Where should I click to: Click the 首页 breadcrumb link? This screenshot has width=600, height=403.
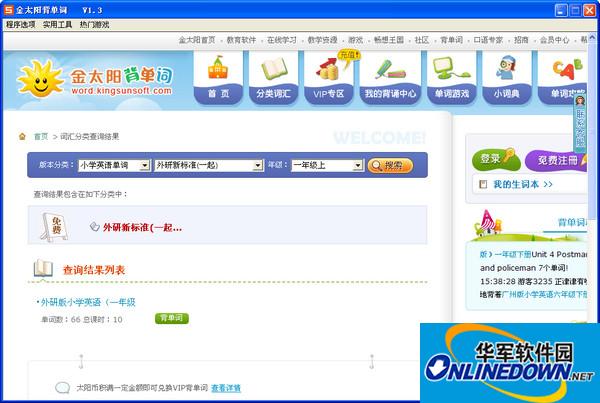tap(41, 136)
